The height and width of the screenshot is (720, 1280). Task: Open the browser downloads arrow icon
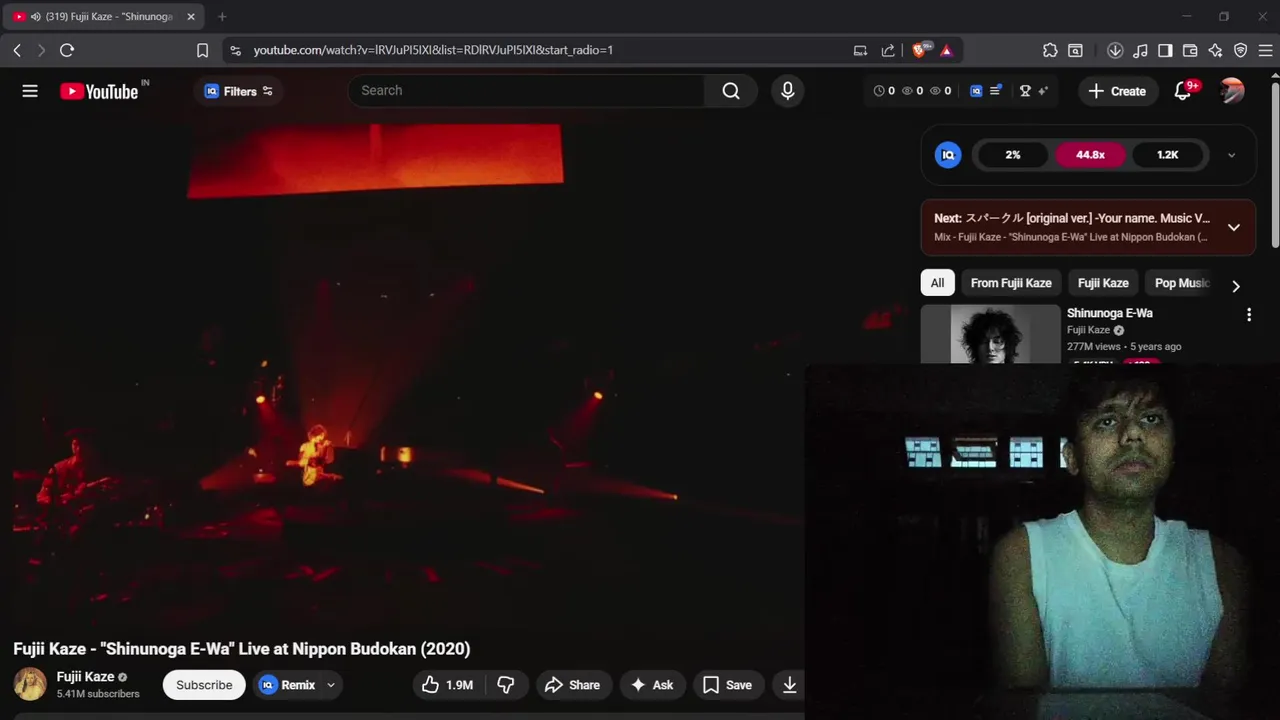[1115, 50]
